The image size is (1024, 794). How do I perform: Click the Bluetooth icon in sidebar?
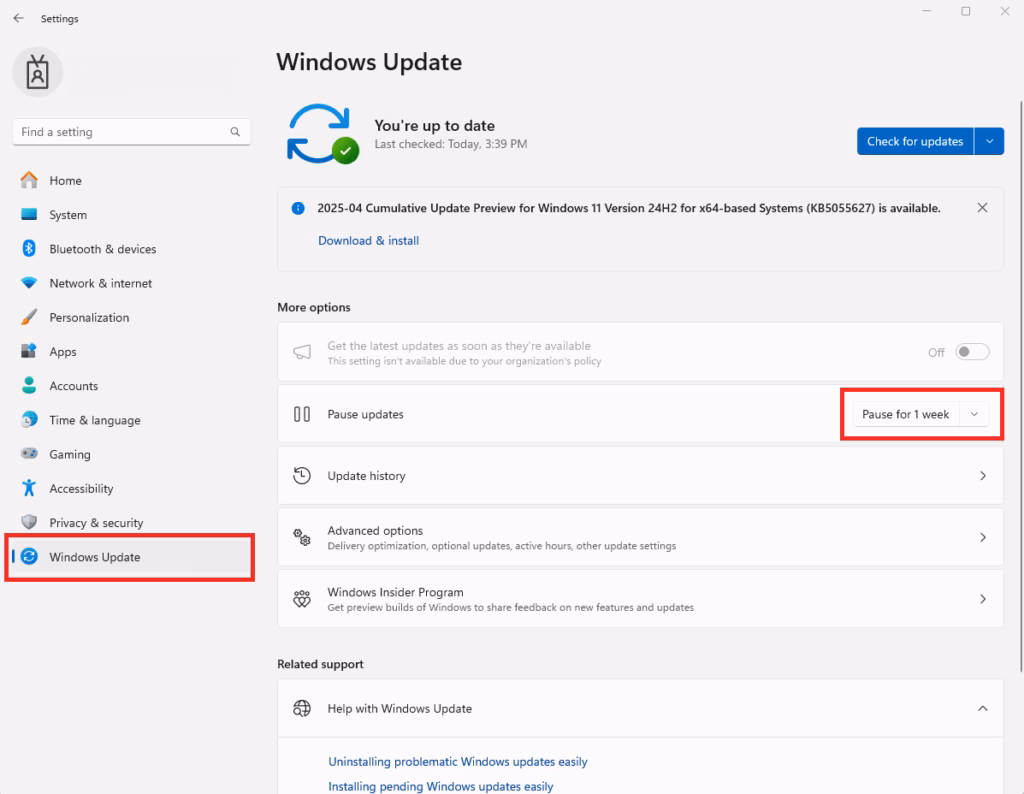(x=29, y=248)
